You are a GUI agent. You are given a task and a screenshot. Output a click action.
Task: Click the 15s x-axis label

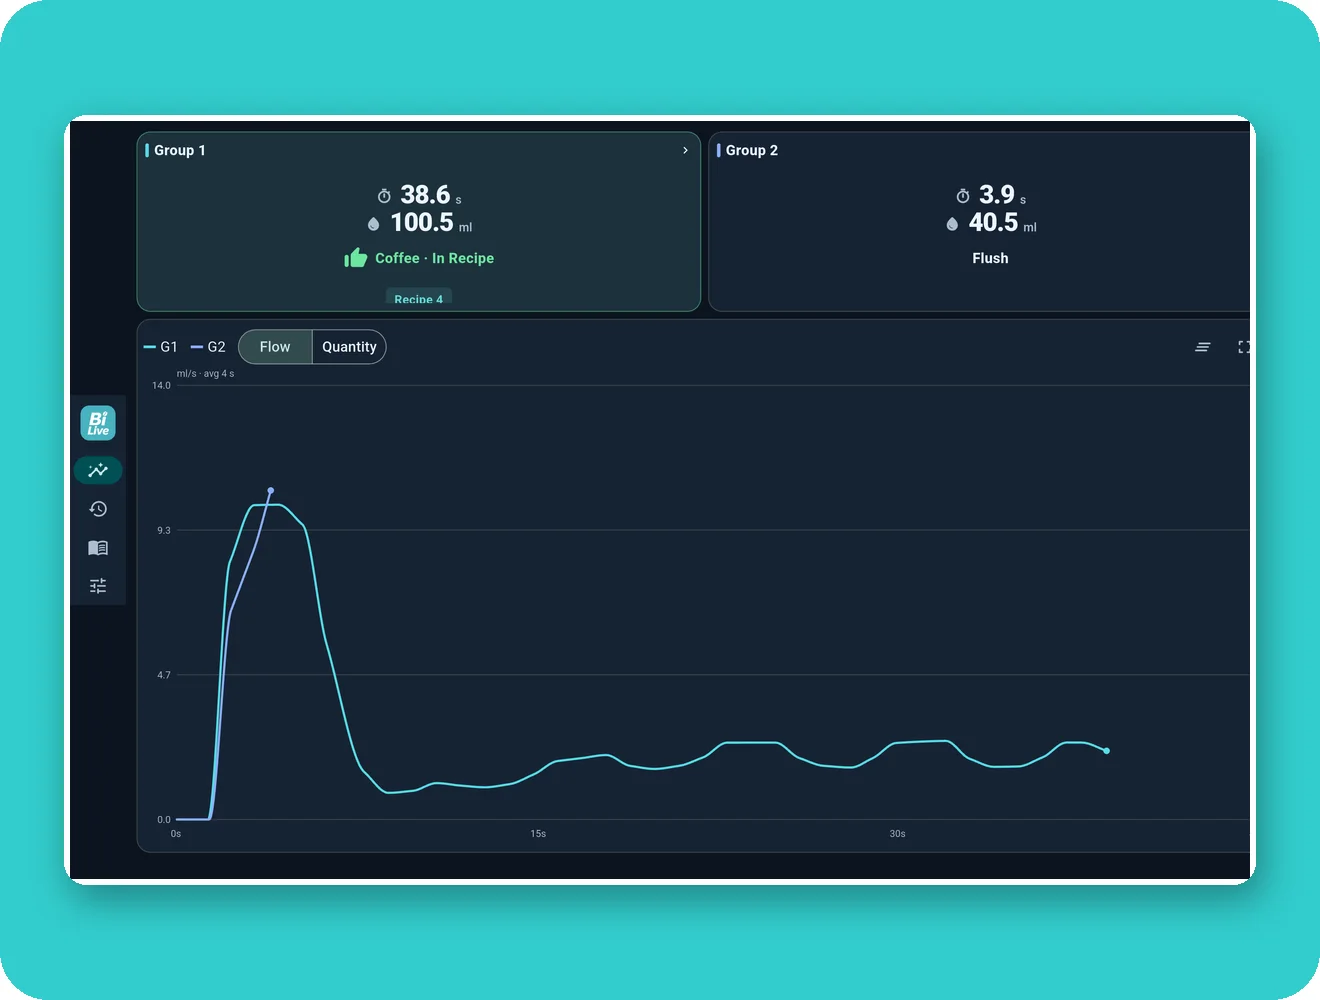click(538, 834)
